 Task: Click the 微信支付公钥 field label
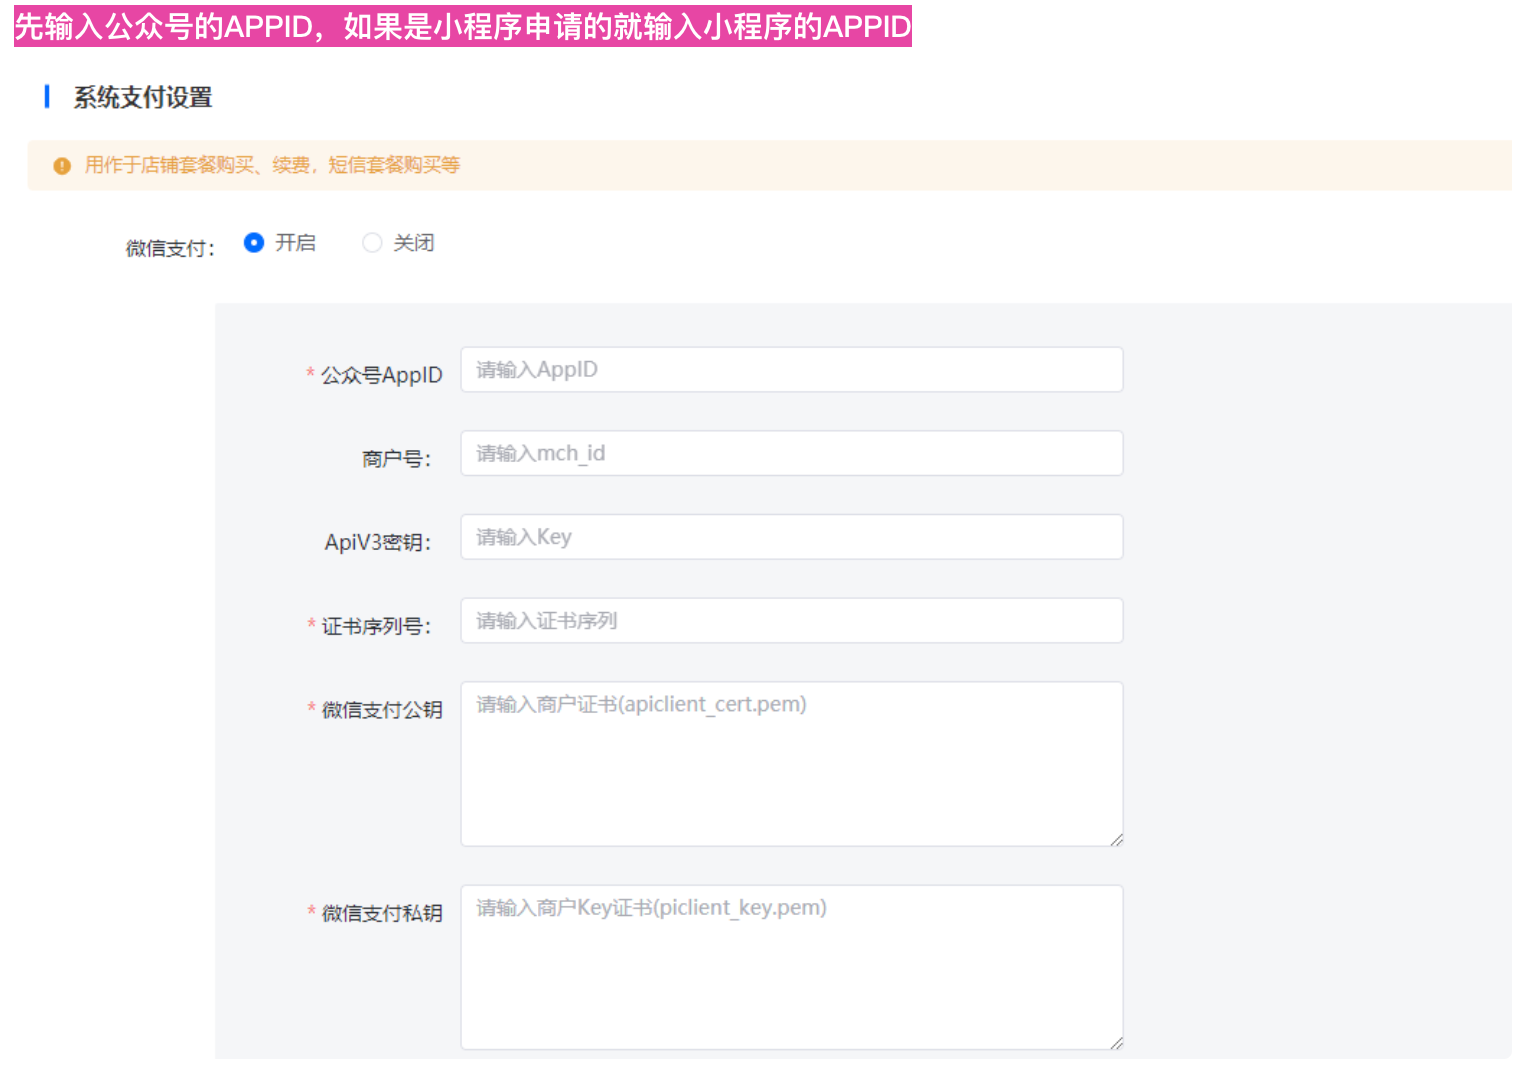[x=382, y=710]
